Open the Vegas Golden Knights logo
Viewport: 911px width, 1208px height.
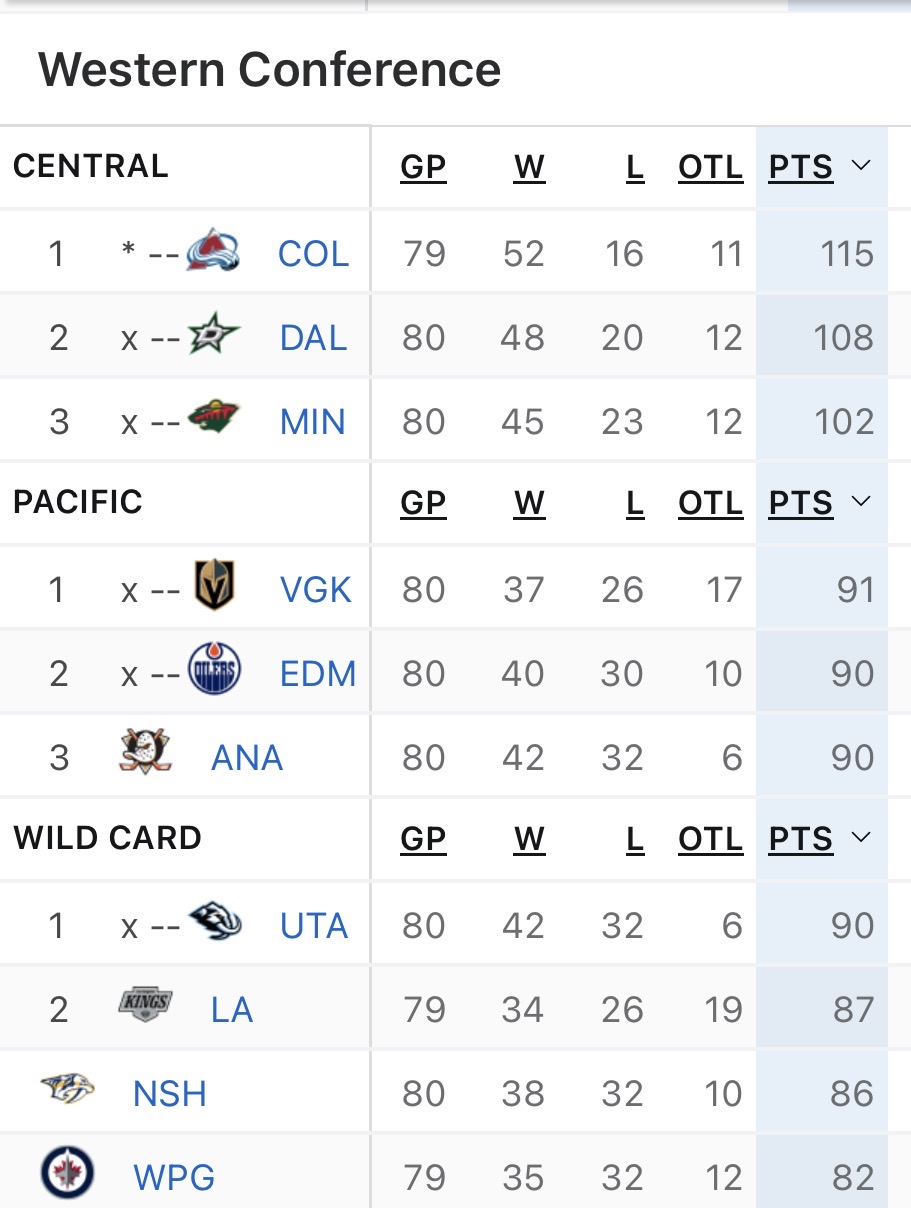pyautogui.click(x=214, y=587)
